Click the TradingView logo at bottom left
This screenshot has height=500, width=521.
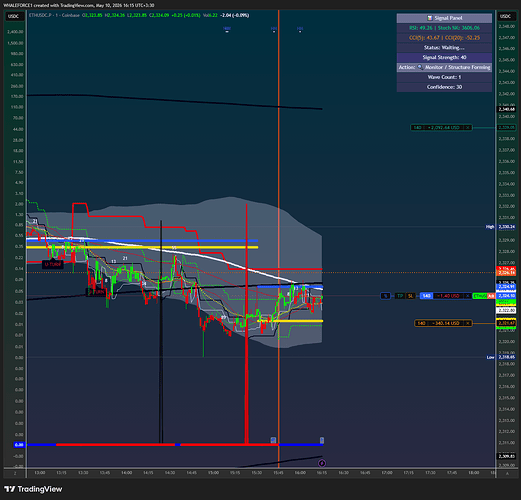[33, 489]
